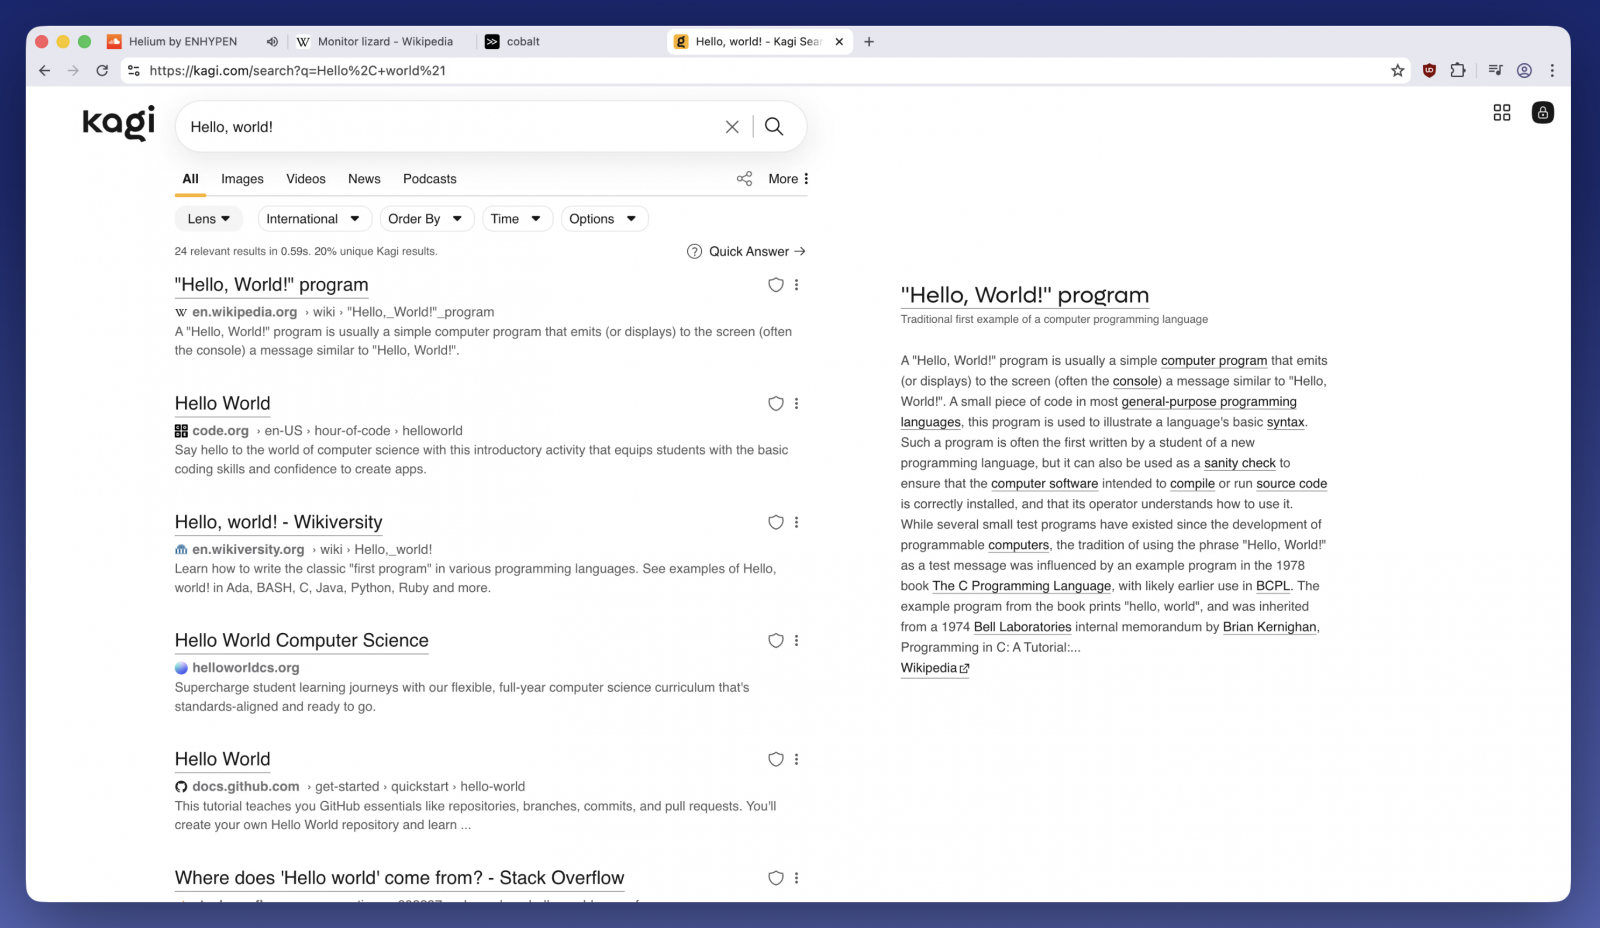The height and width of the screenshot is (928, 1600).
Task: Expand the International region dropdown
Action: (314, 219)
